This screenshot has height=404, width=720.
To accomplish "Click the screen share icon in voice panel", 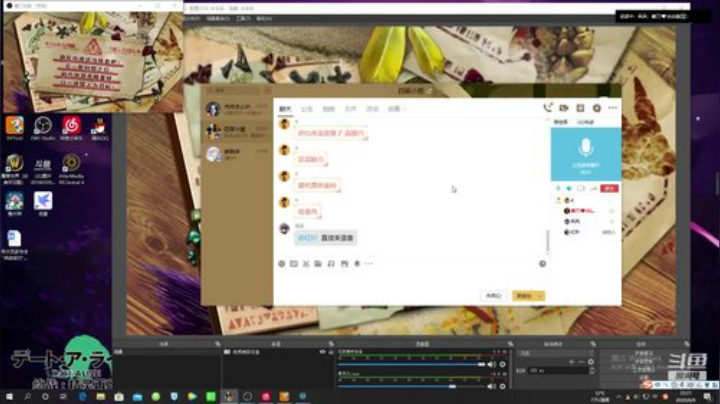I will 581,189.
